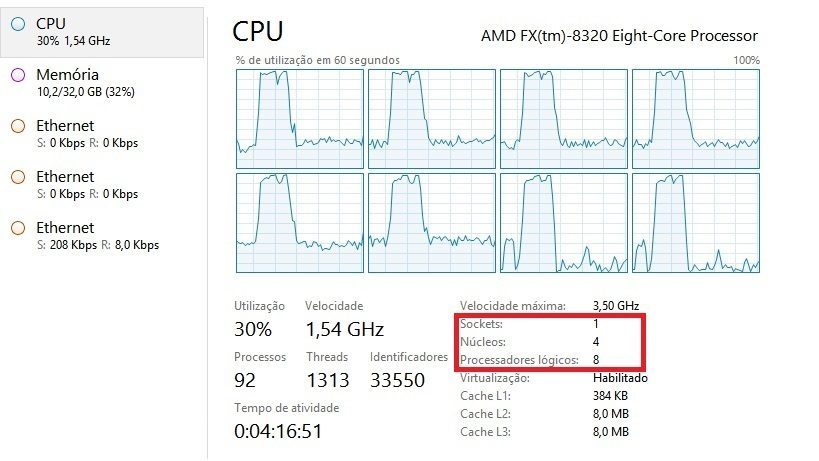Click the top-right processor graph

(x=696, y=119)
